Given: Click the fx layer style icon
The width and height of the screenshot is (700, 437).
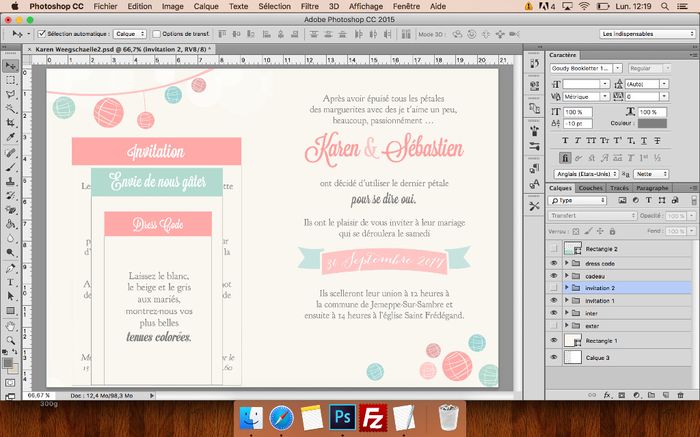Looking at the screenshot, I should [607, 396].
